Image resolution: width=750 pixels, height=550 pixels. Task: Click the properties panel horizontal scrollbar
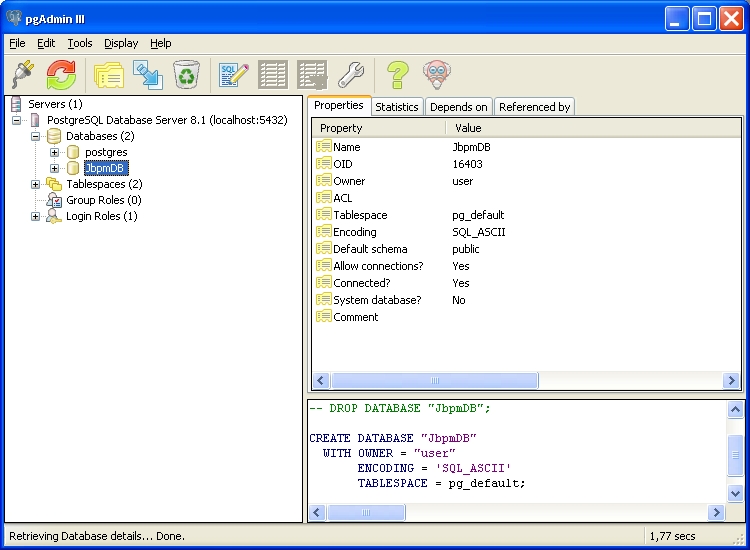click(x=434, y=381)
